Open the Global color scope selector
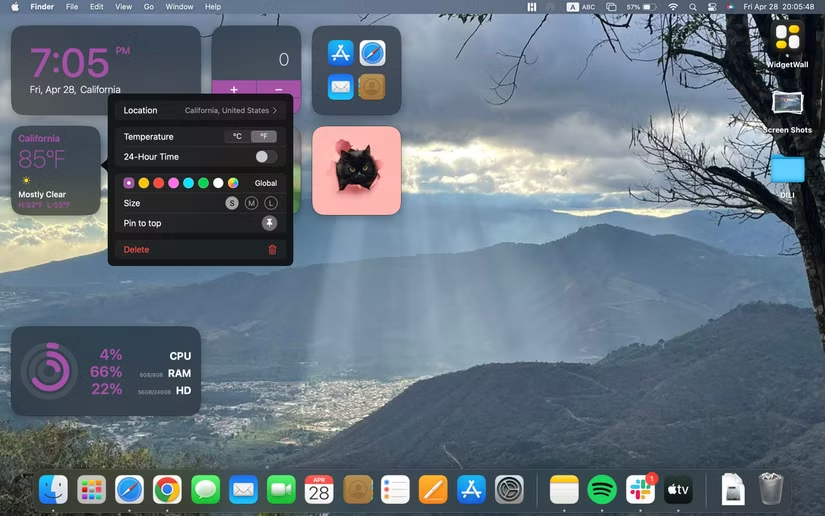Screen dimensions: 825x516 pos(265,183)
